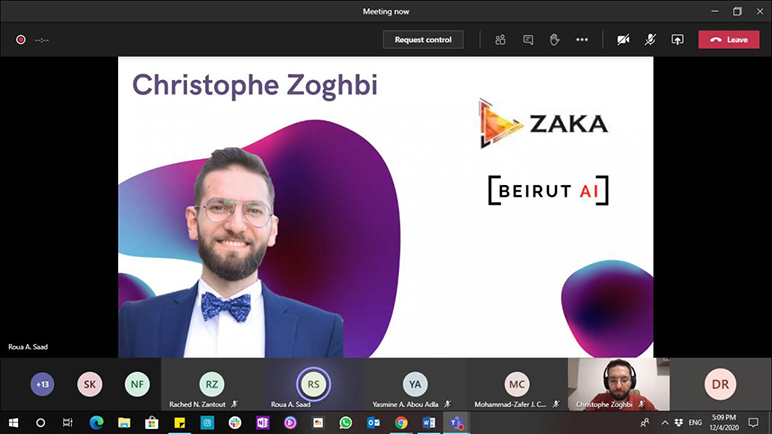Screen dimensions: 772x434
Task: Open Slack from the taskbar
Action: pyautogui.click(x=235, y=423)
